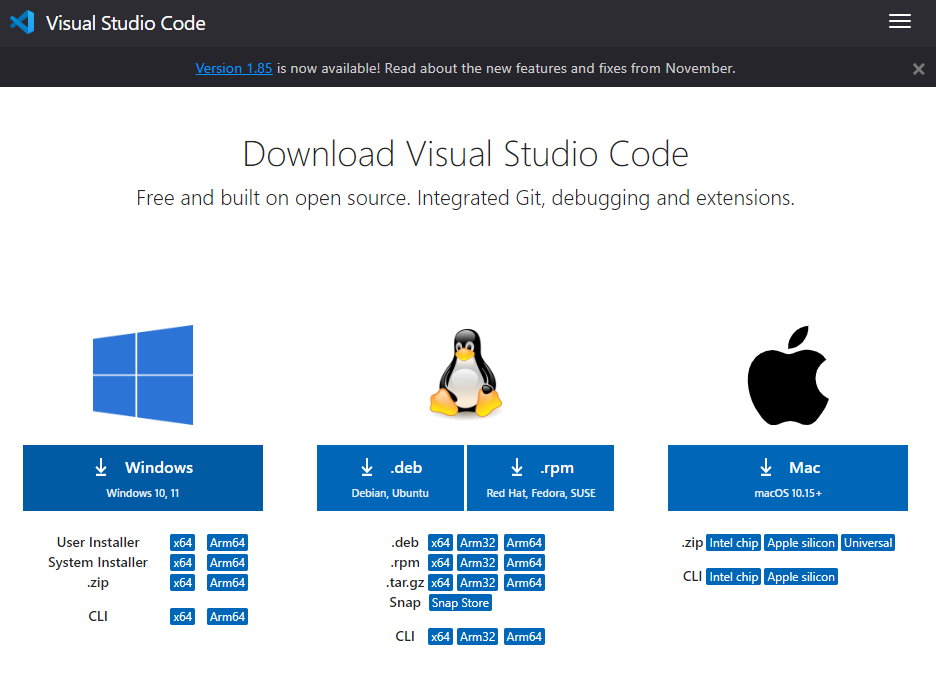Select x64 in the Linux .deb row
The height and width of the screenshot is (685, 936).
coord(441,542)
